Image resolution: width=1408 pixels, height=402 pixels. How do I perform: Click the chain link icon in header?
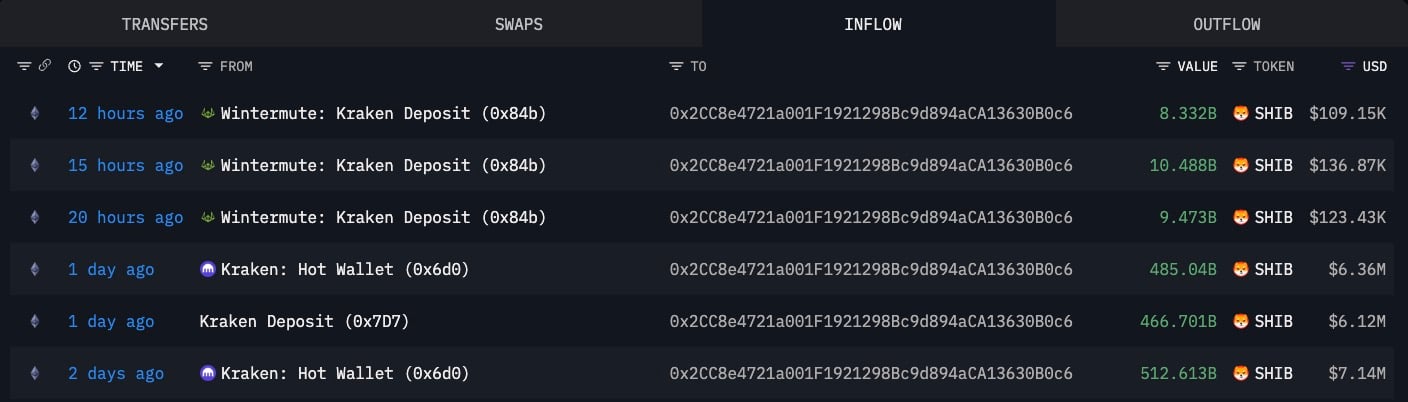pos(44,67)
